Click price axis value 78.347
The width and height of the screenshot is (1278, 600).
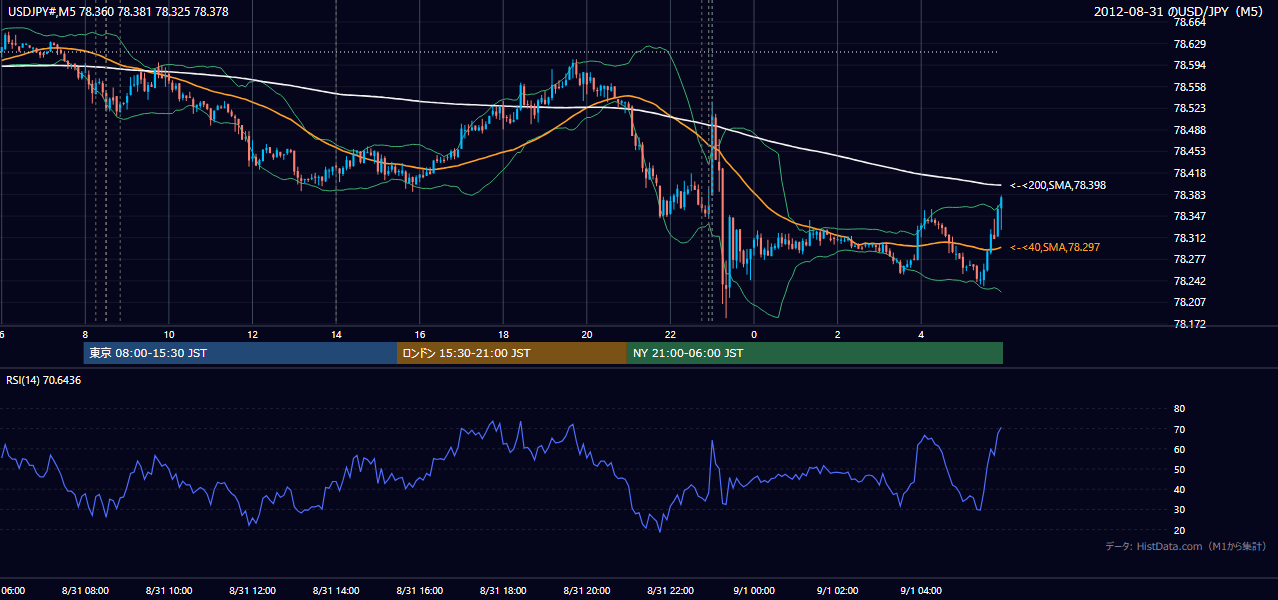(x=1188, y=216)
